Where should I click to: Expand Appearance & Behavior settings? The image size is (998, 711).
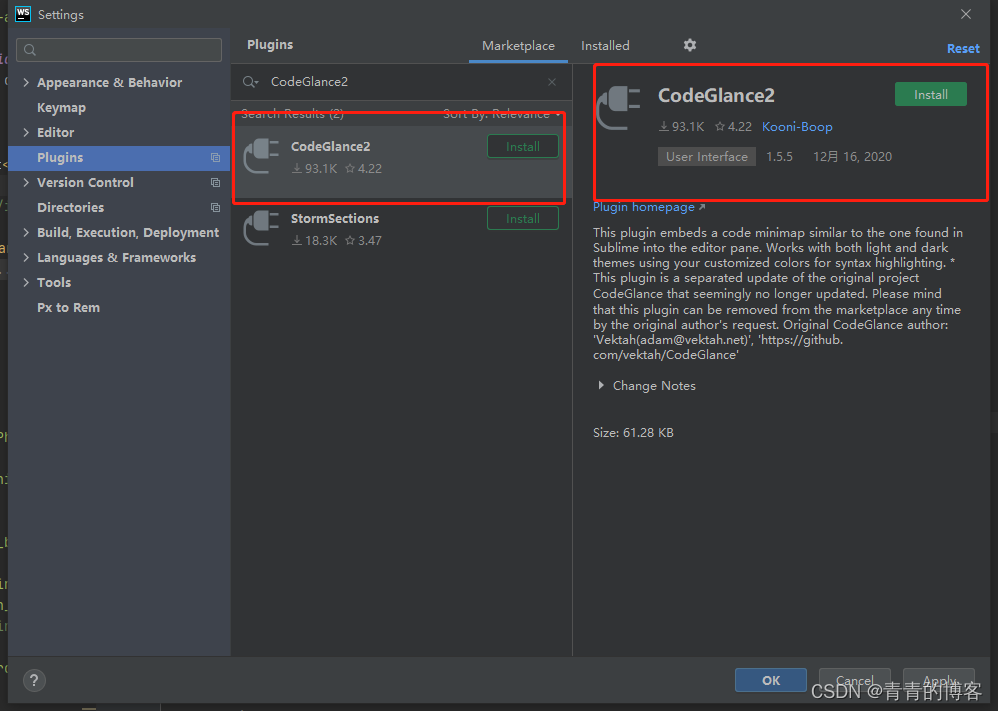coord(26,82)
